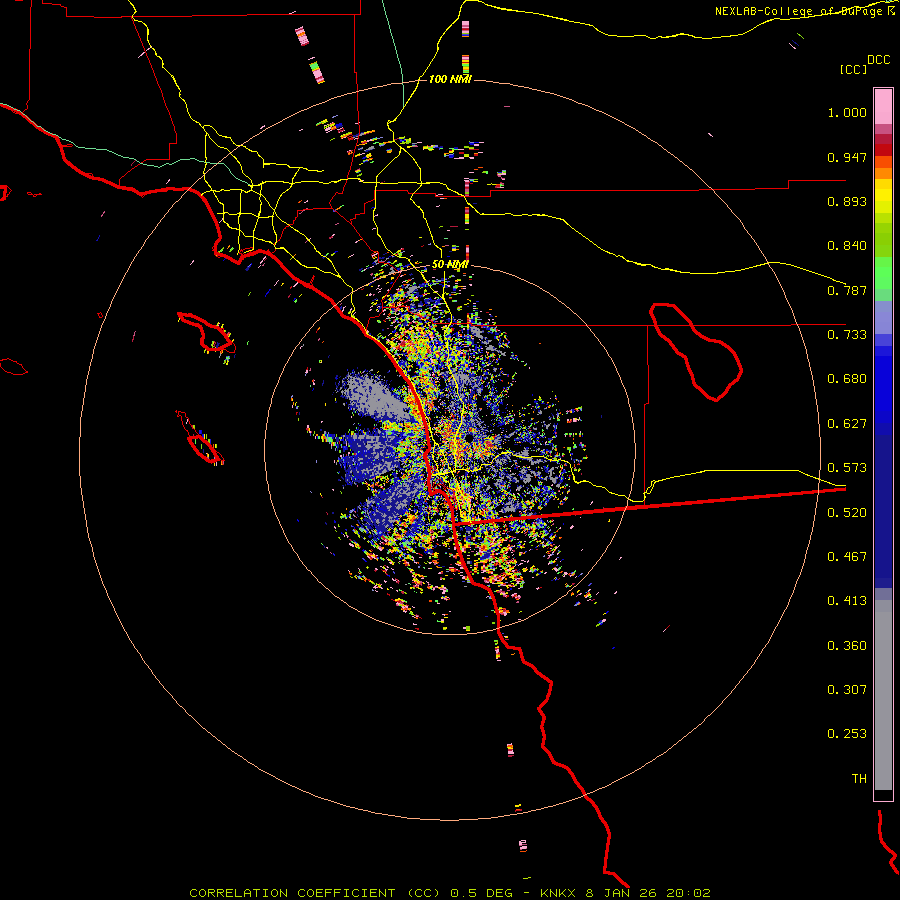This screenshot has width=900, height=900.
Task: Click the KNKX radar site identifier
Action: click(x=560, y=893)
